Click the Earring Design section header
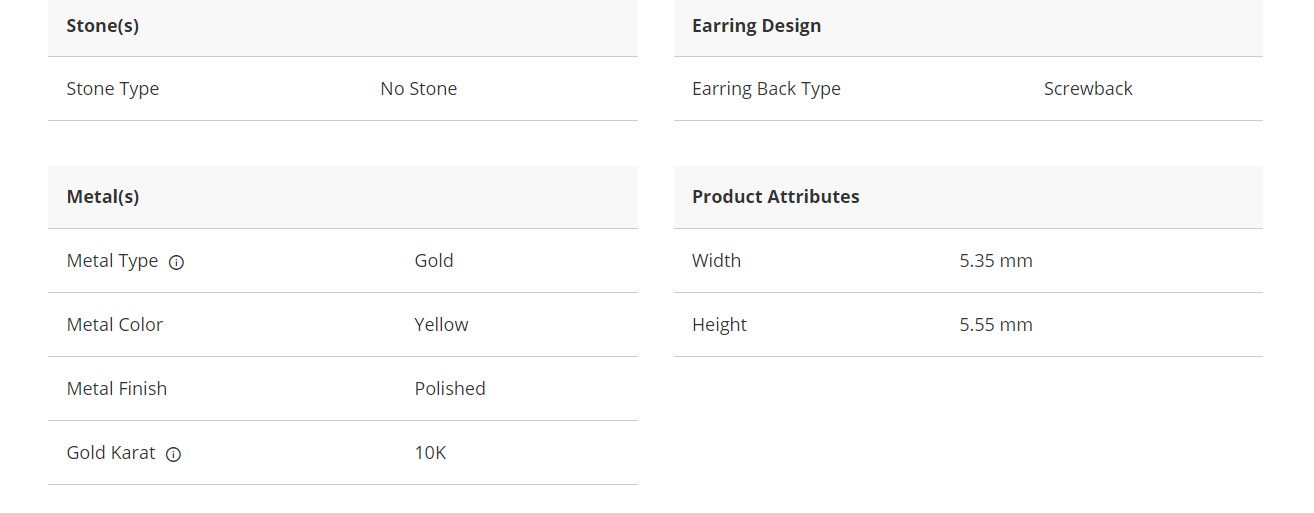 pos(756,26)
